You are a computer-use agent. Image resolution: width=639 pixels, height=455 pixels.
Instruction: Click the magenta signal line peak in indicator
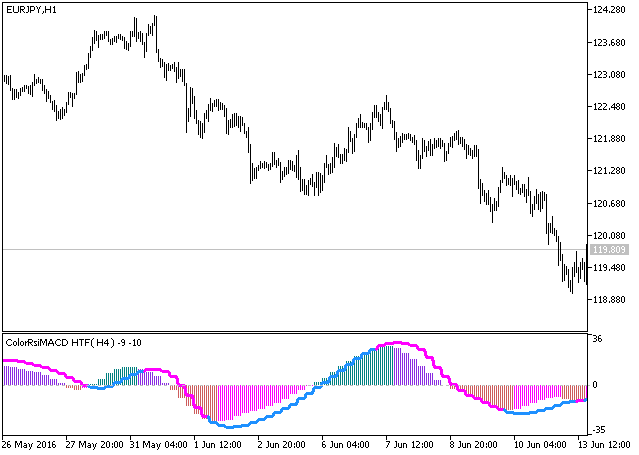(x=398, y=343)
